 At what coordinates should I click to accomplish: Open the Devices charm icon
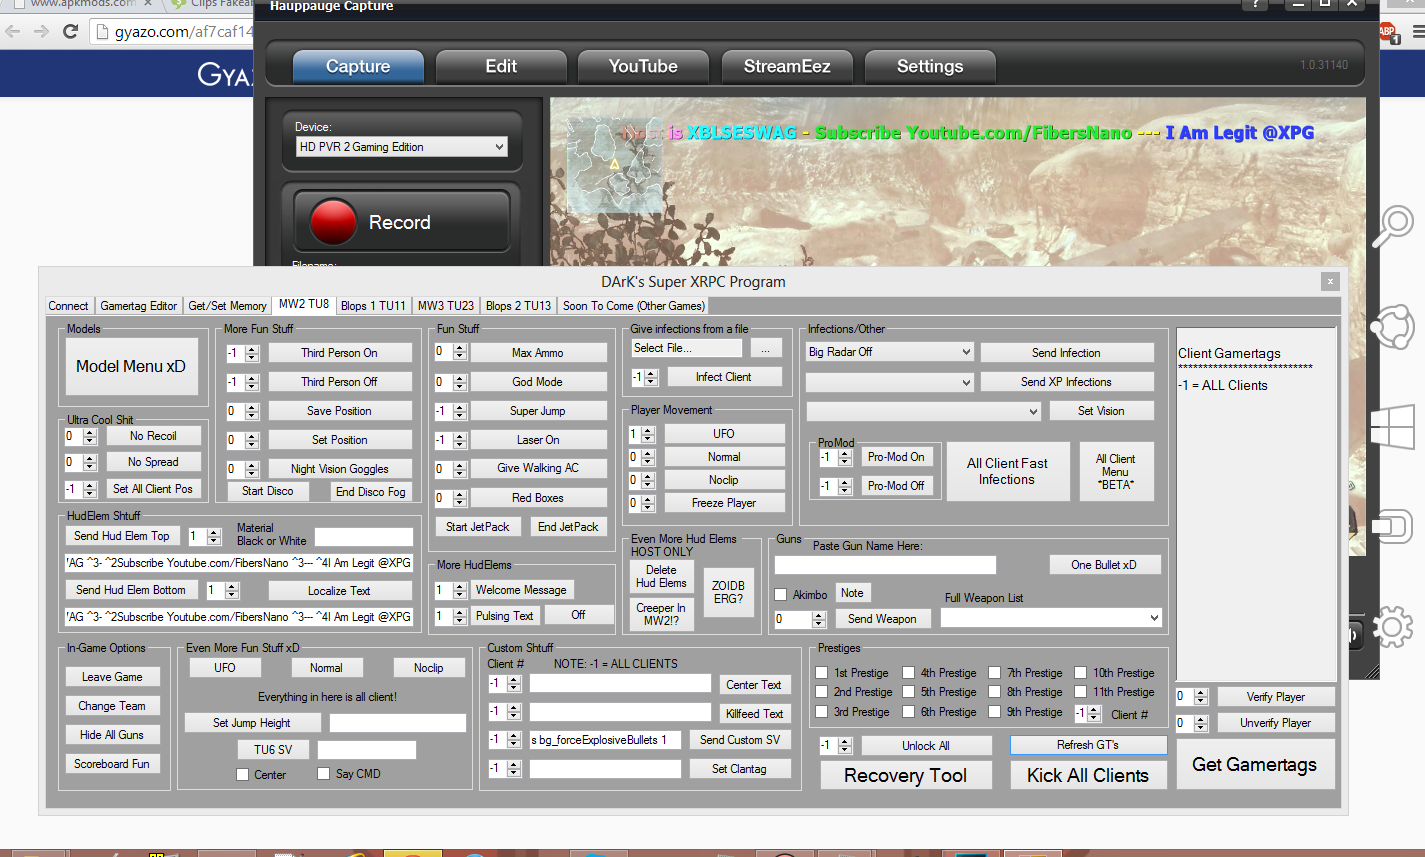tap(1391, 526)
